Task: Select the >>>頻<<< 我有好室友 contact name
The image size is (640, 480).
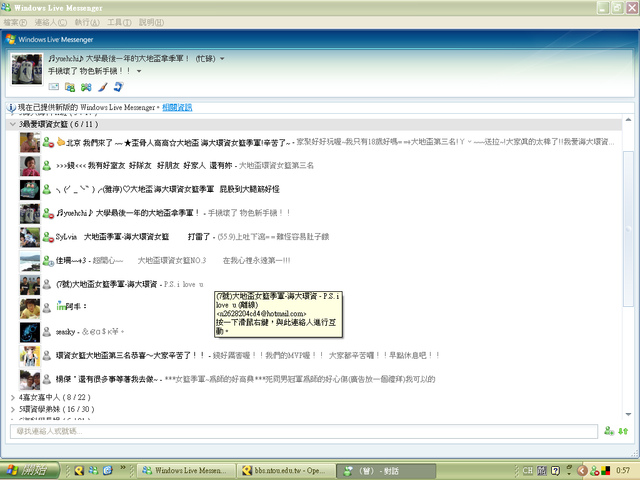Action: point(144,166)
